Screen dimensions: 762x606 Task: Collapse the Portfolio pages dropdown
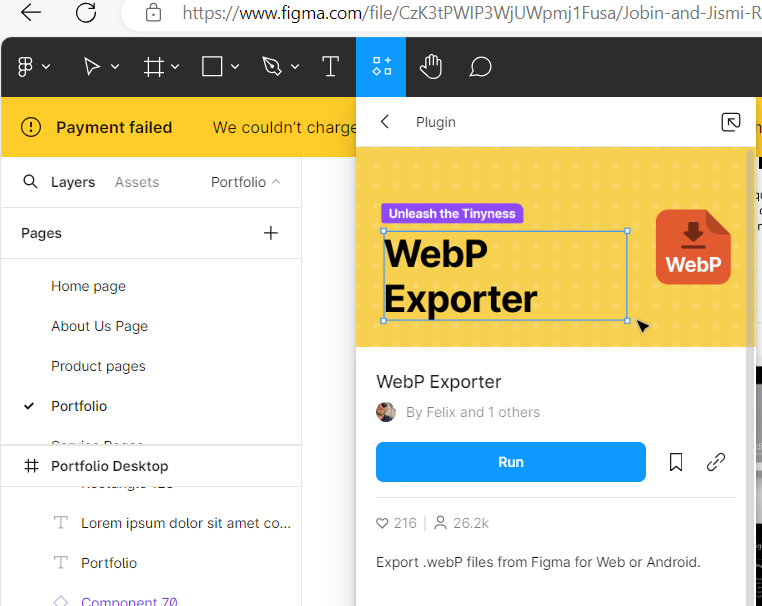click(x=246, y=182)
